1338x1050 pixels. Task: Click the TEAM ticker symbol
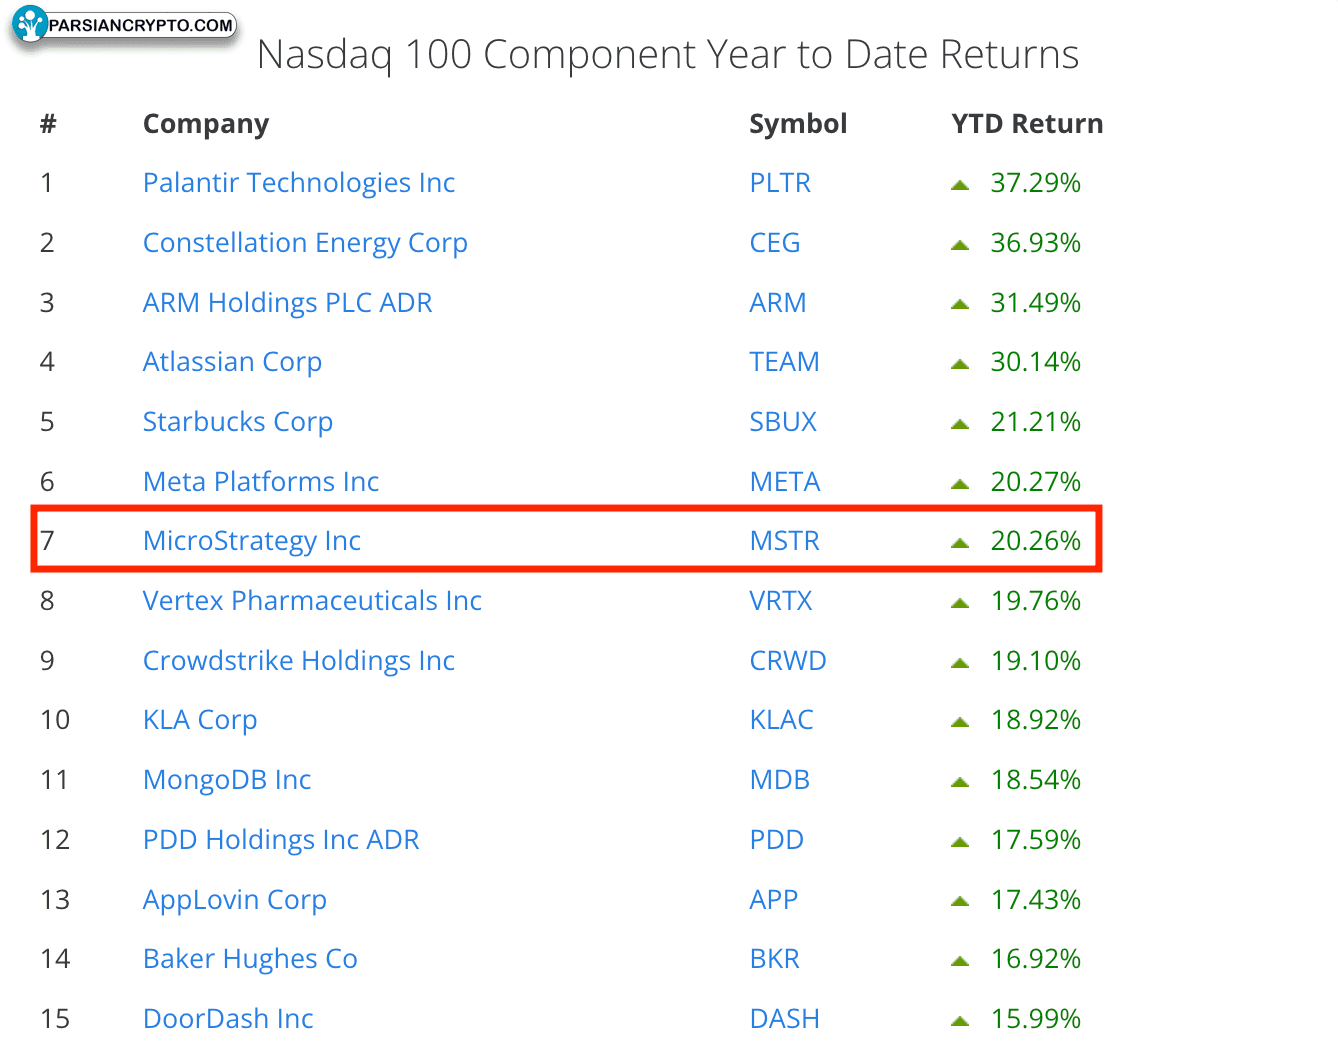(x=785, y=362)
